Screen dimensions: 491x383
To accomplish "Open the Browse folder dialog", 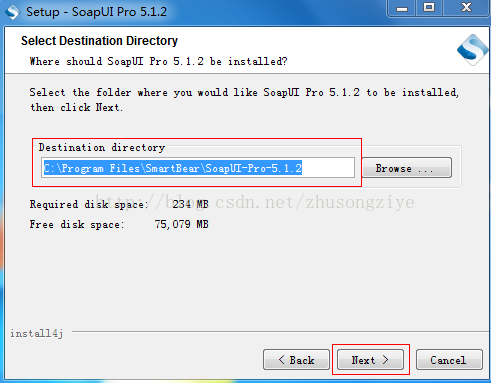I will coord(407,168).
